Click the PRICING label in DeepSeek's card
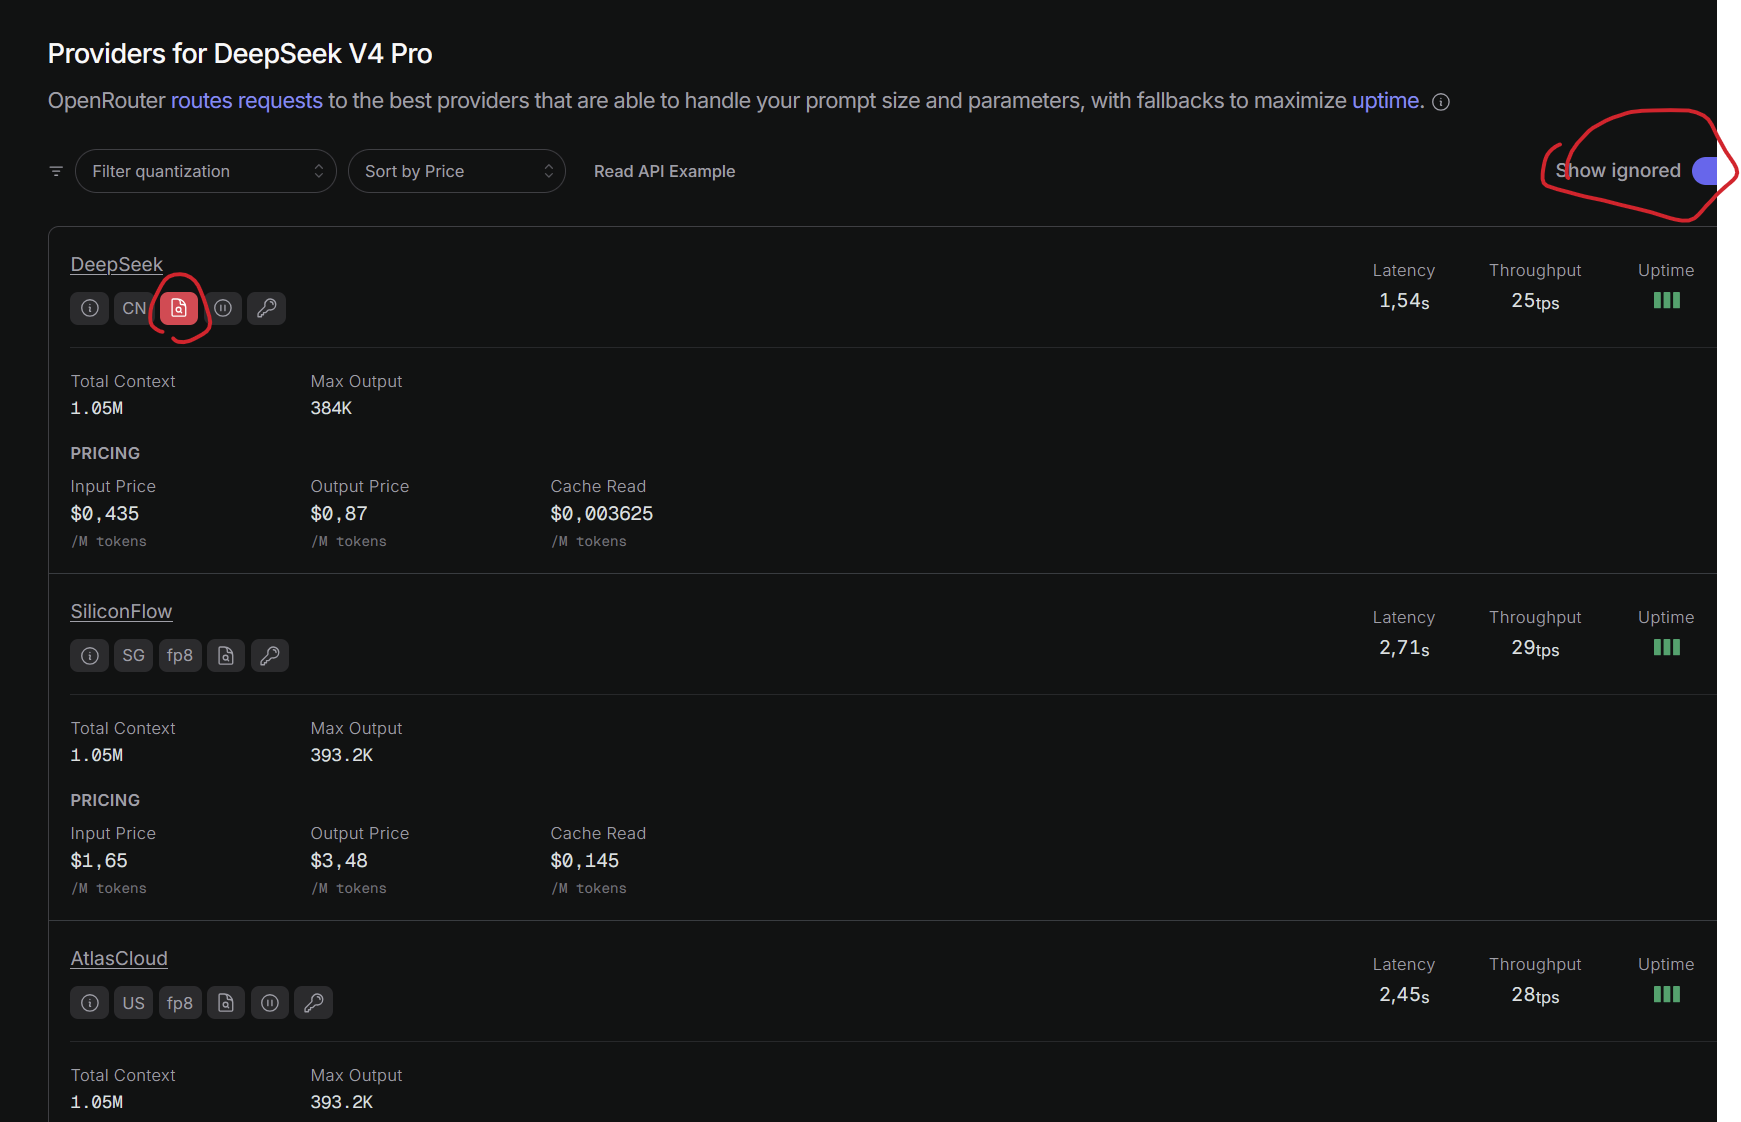 (105, 453)
